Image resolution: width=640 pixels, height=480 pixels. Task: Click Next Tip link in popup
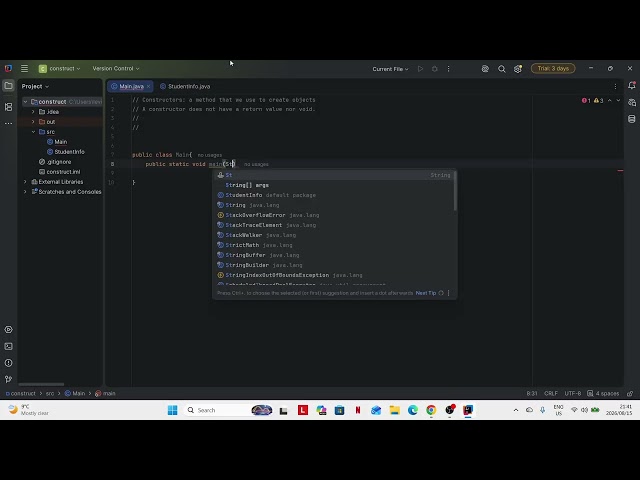click(426, 293)
